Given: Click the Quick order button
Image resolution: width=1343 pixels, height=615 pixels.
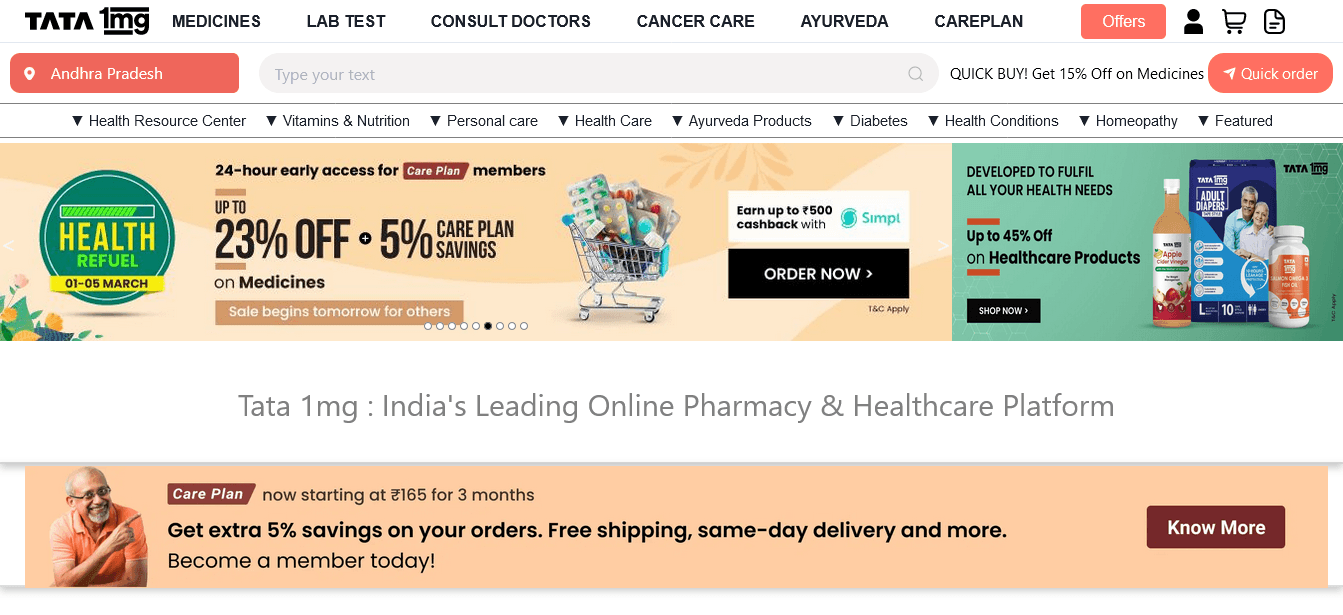Looking at the screenshot, I should pyautogui.click(x=1270, y=74).
